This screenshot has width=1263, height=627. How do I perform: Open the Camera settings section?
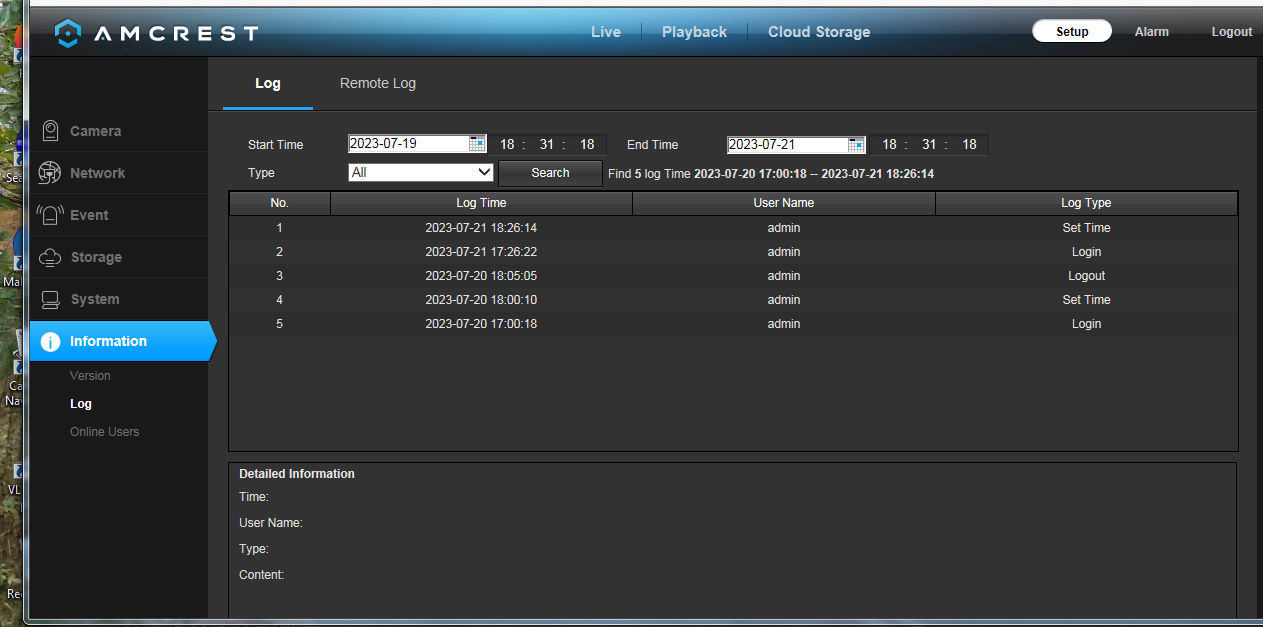click(119, 131)
